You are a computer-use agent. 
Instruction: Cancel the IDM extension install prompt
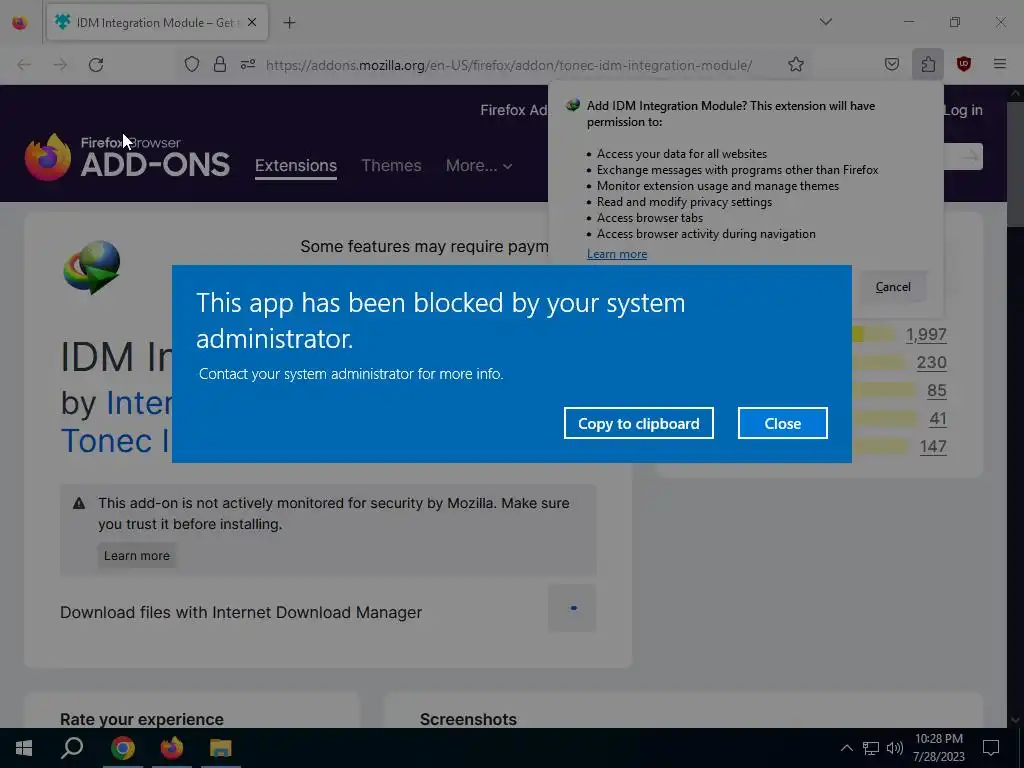(x=892, y=287)
